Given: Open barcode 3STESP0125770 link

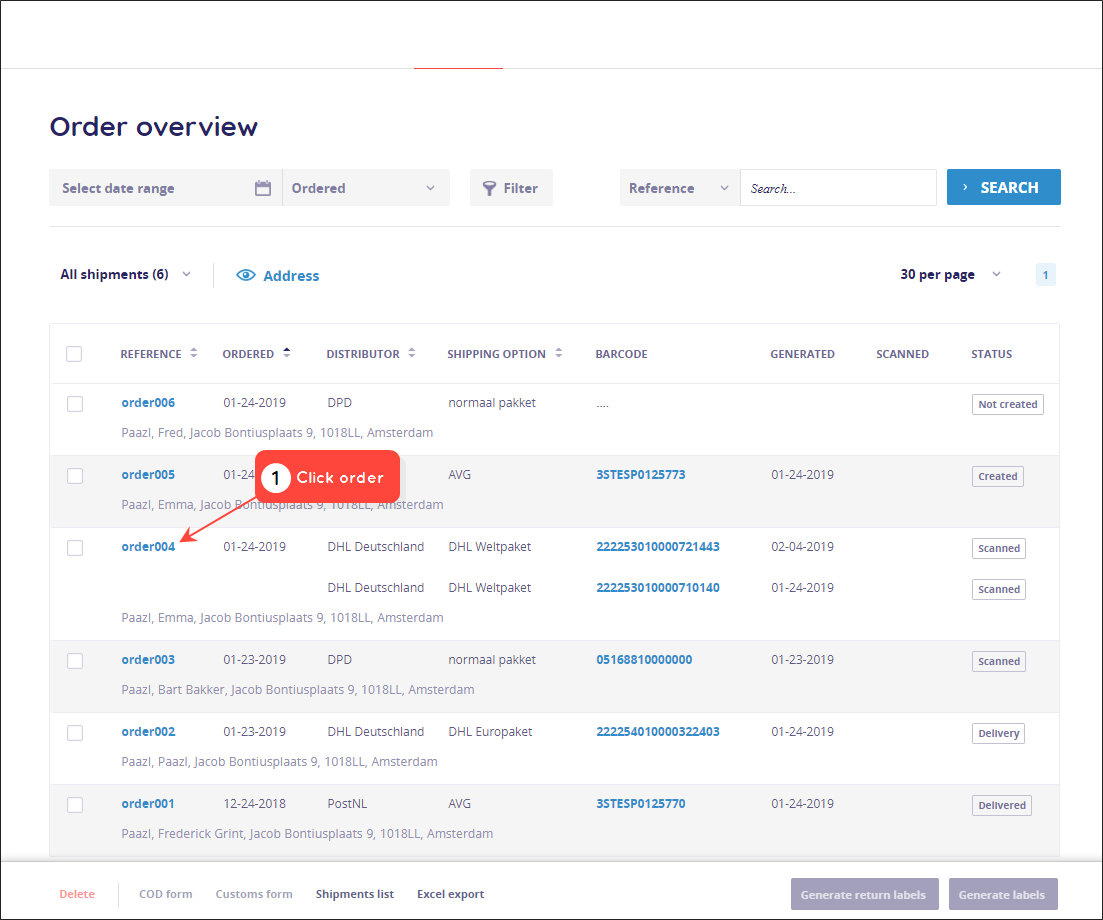Looking at the screenshot, I should coord(641,803).
